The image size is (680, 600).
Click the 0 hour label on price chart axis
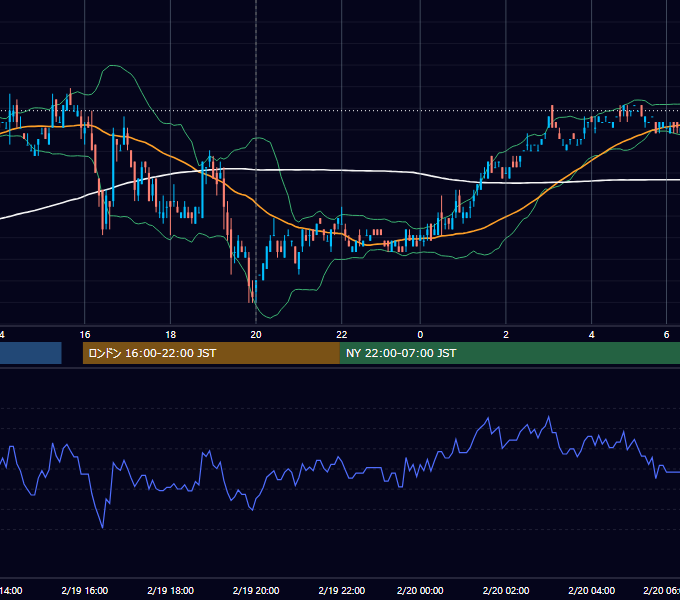(420, 335)
